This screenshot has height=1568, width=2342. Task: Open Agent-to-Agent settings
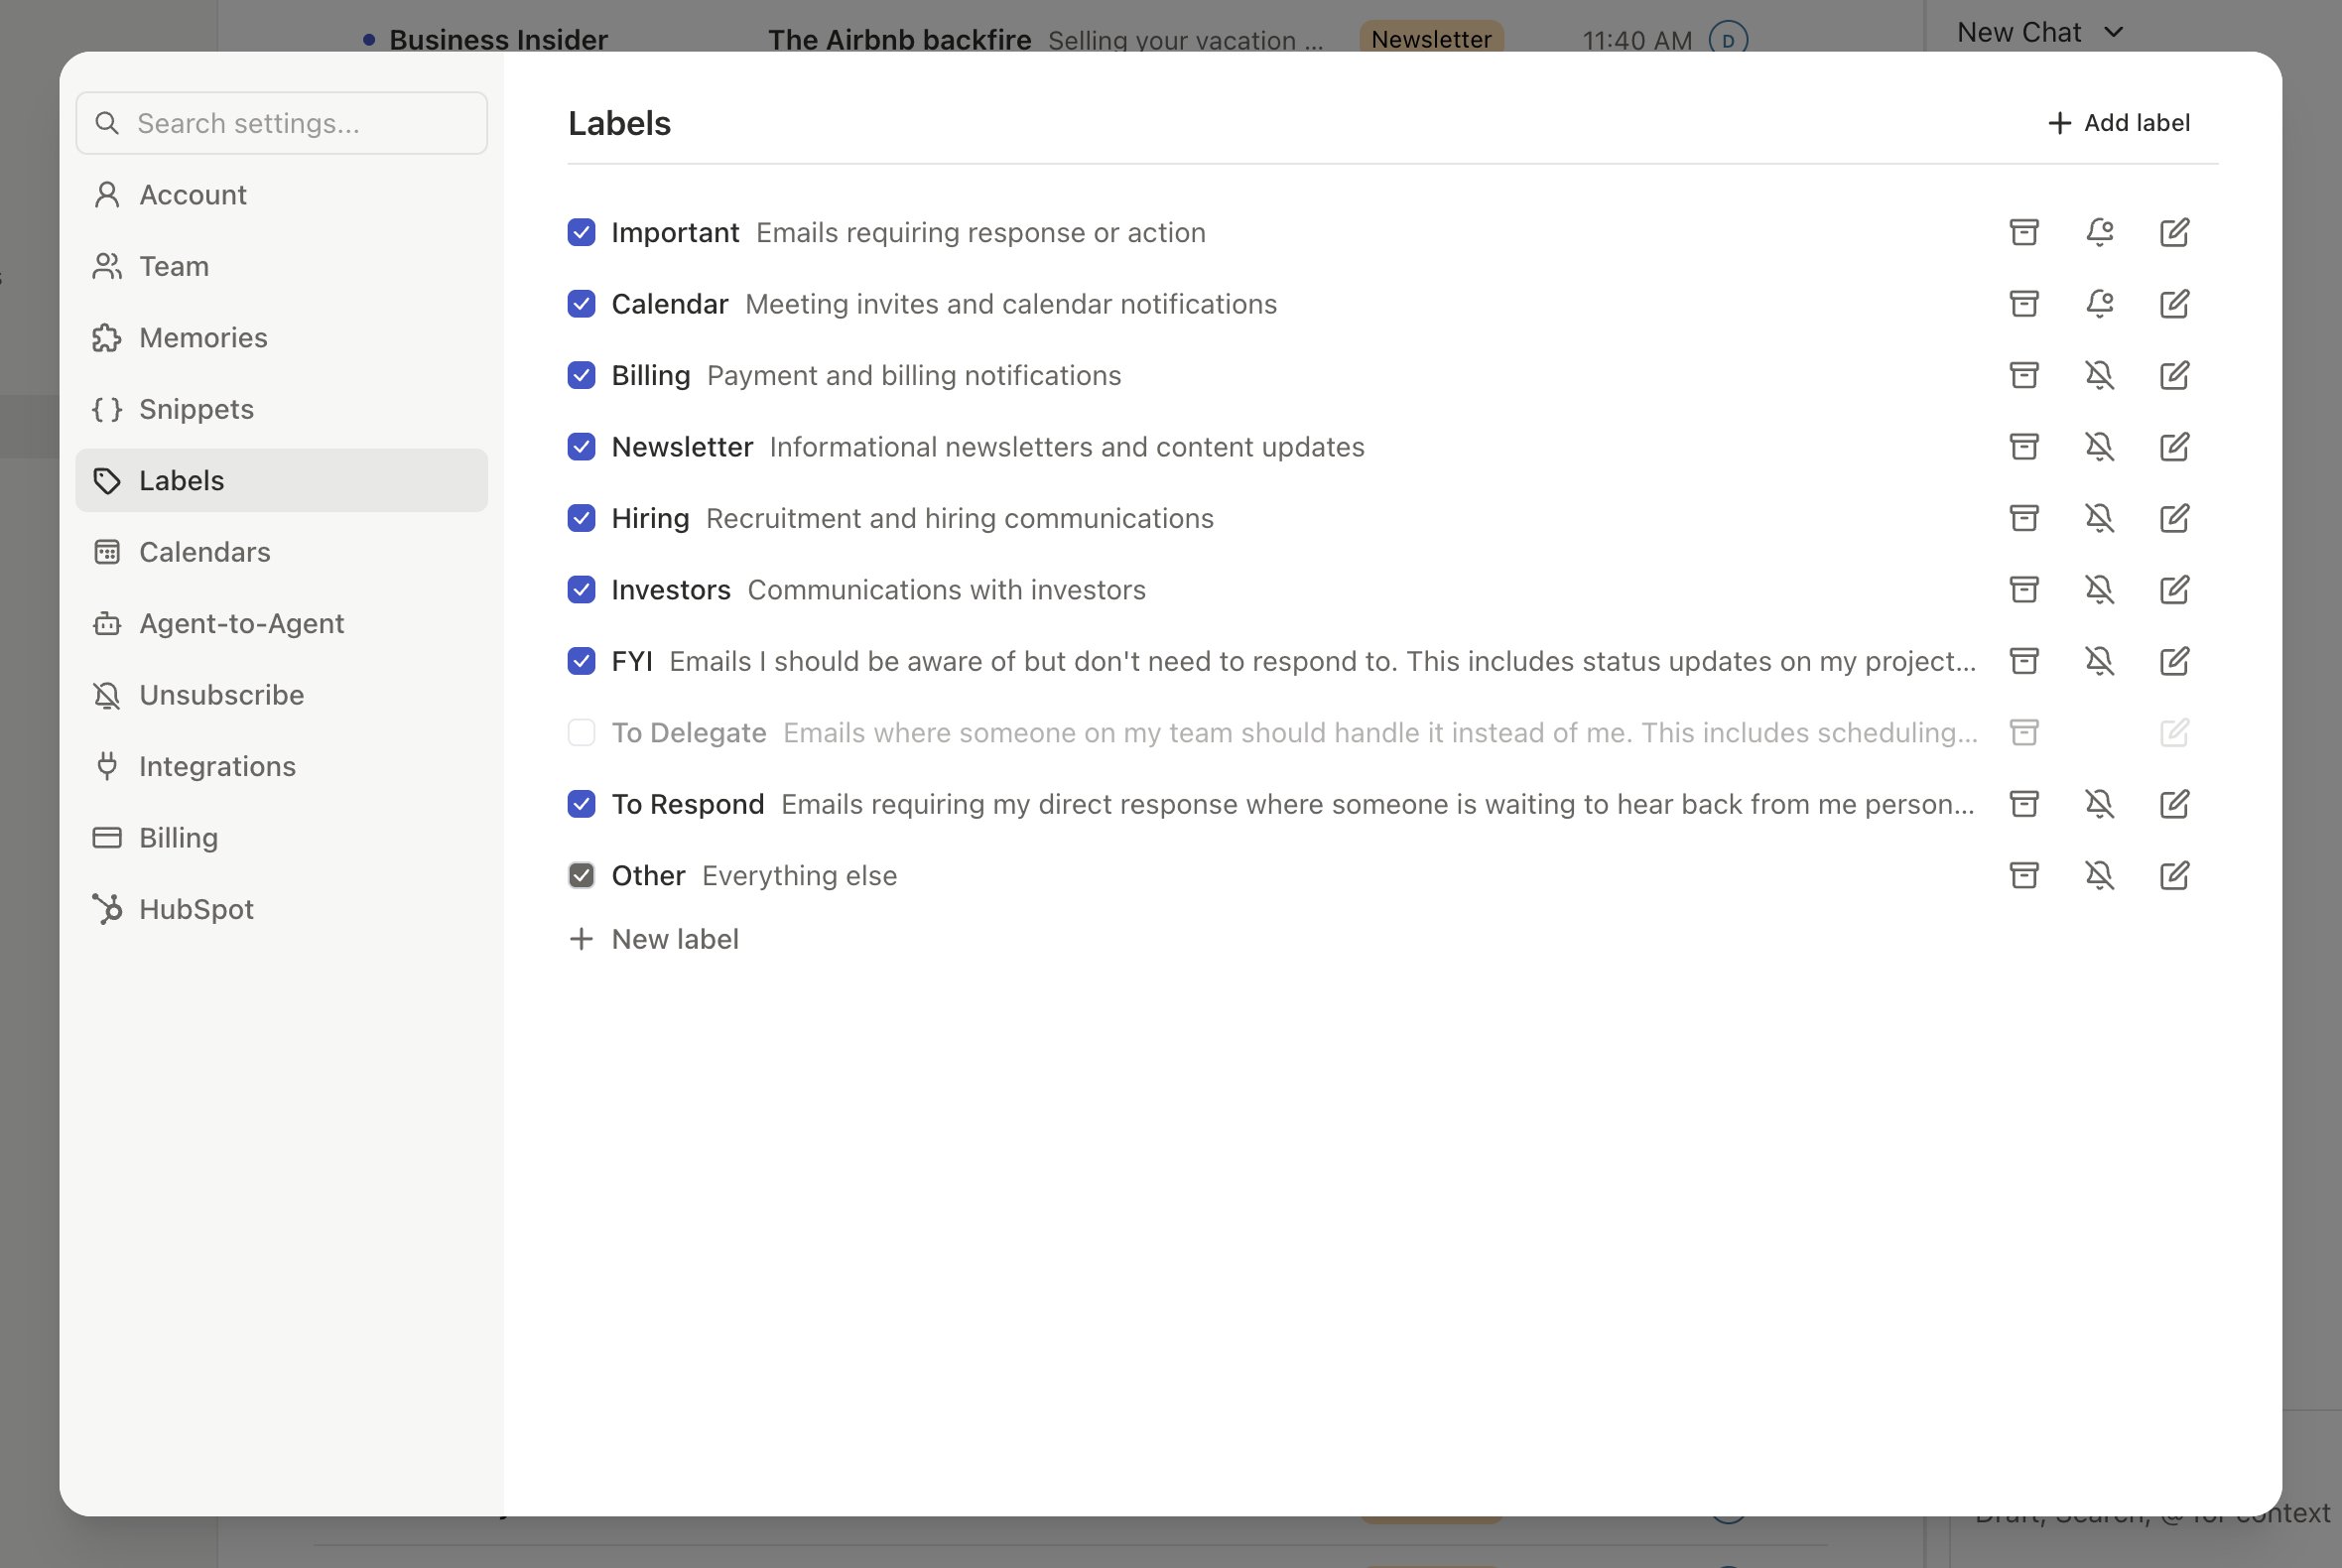click(281, 623)
